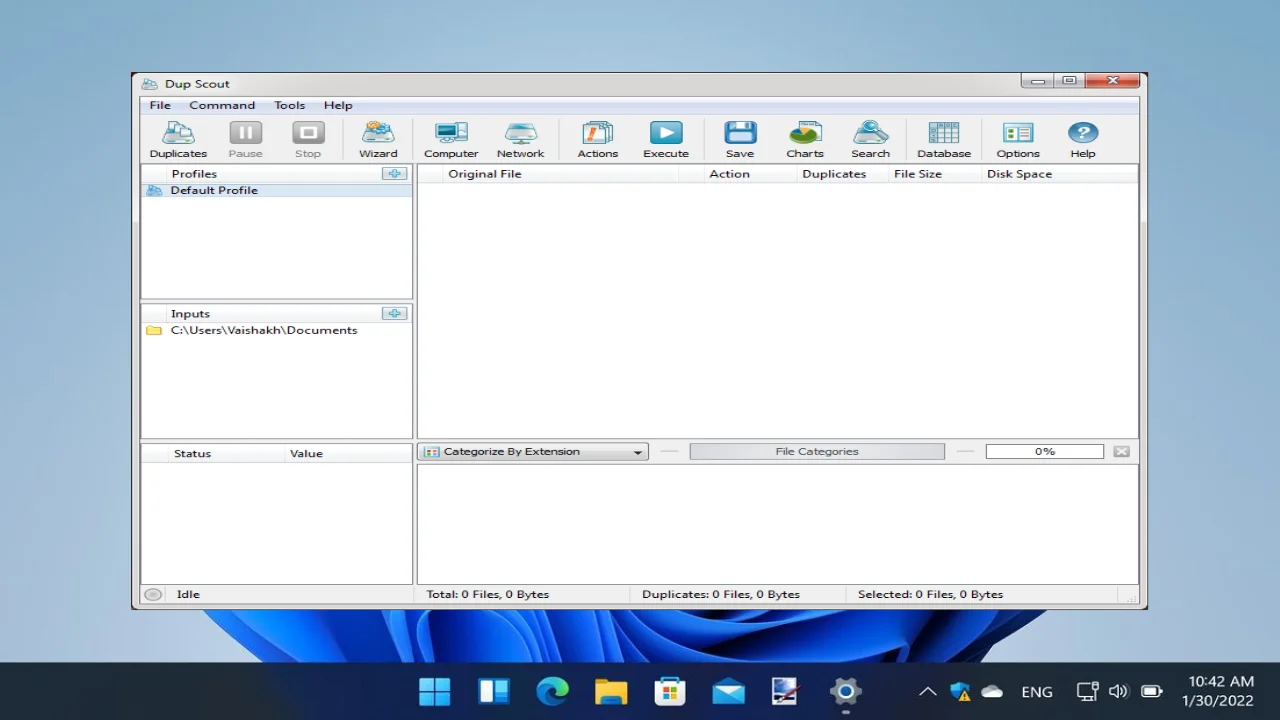Click the Help toolbar icon
The image size is (1280, 720).
[x=1083, y=139]
